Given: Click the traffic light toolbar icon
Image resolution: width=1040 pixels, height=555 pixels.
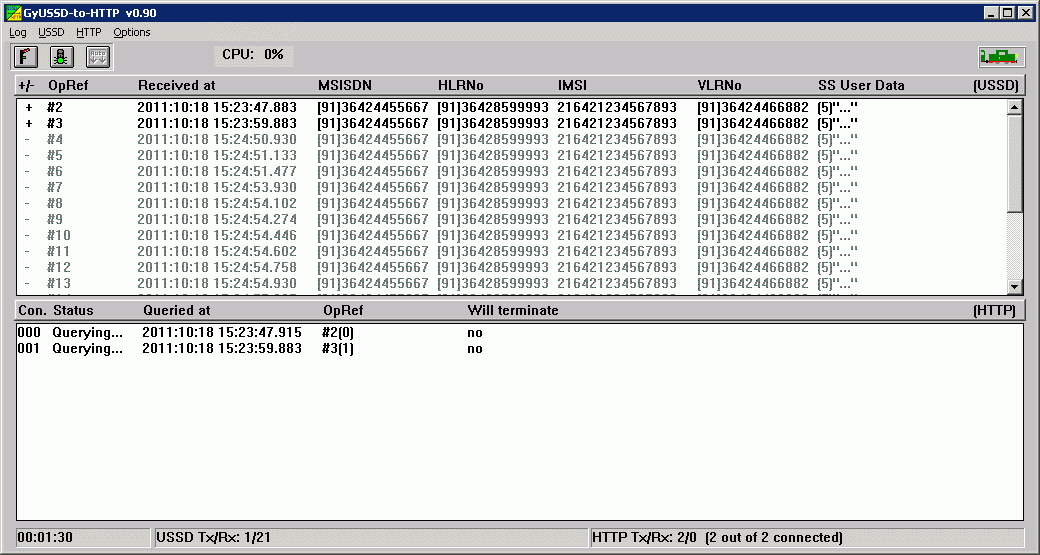Looking at the screenshot, I should click(x=61, y=57).
